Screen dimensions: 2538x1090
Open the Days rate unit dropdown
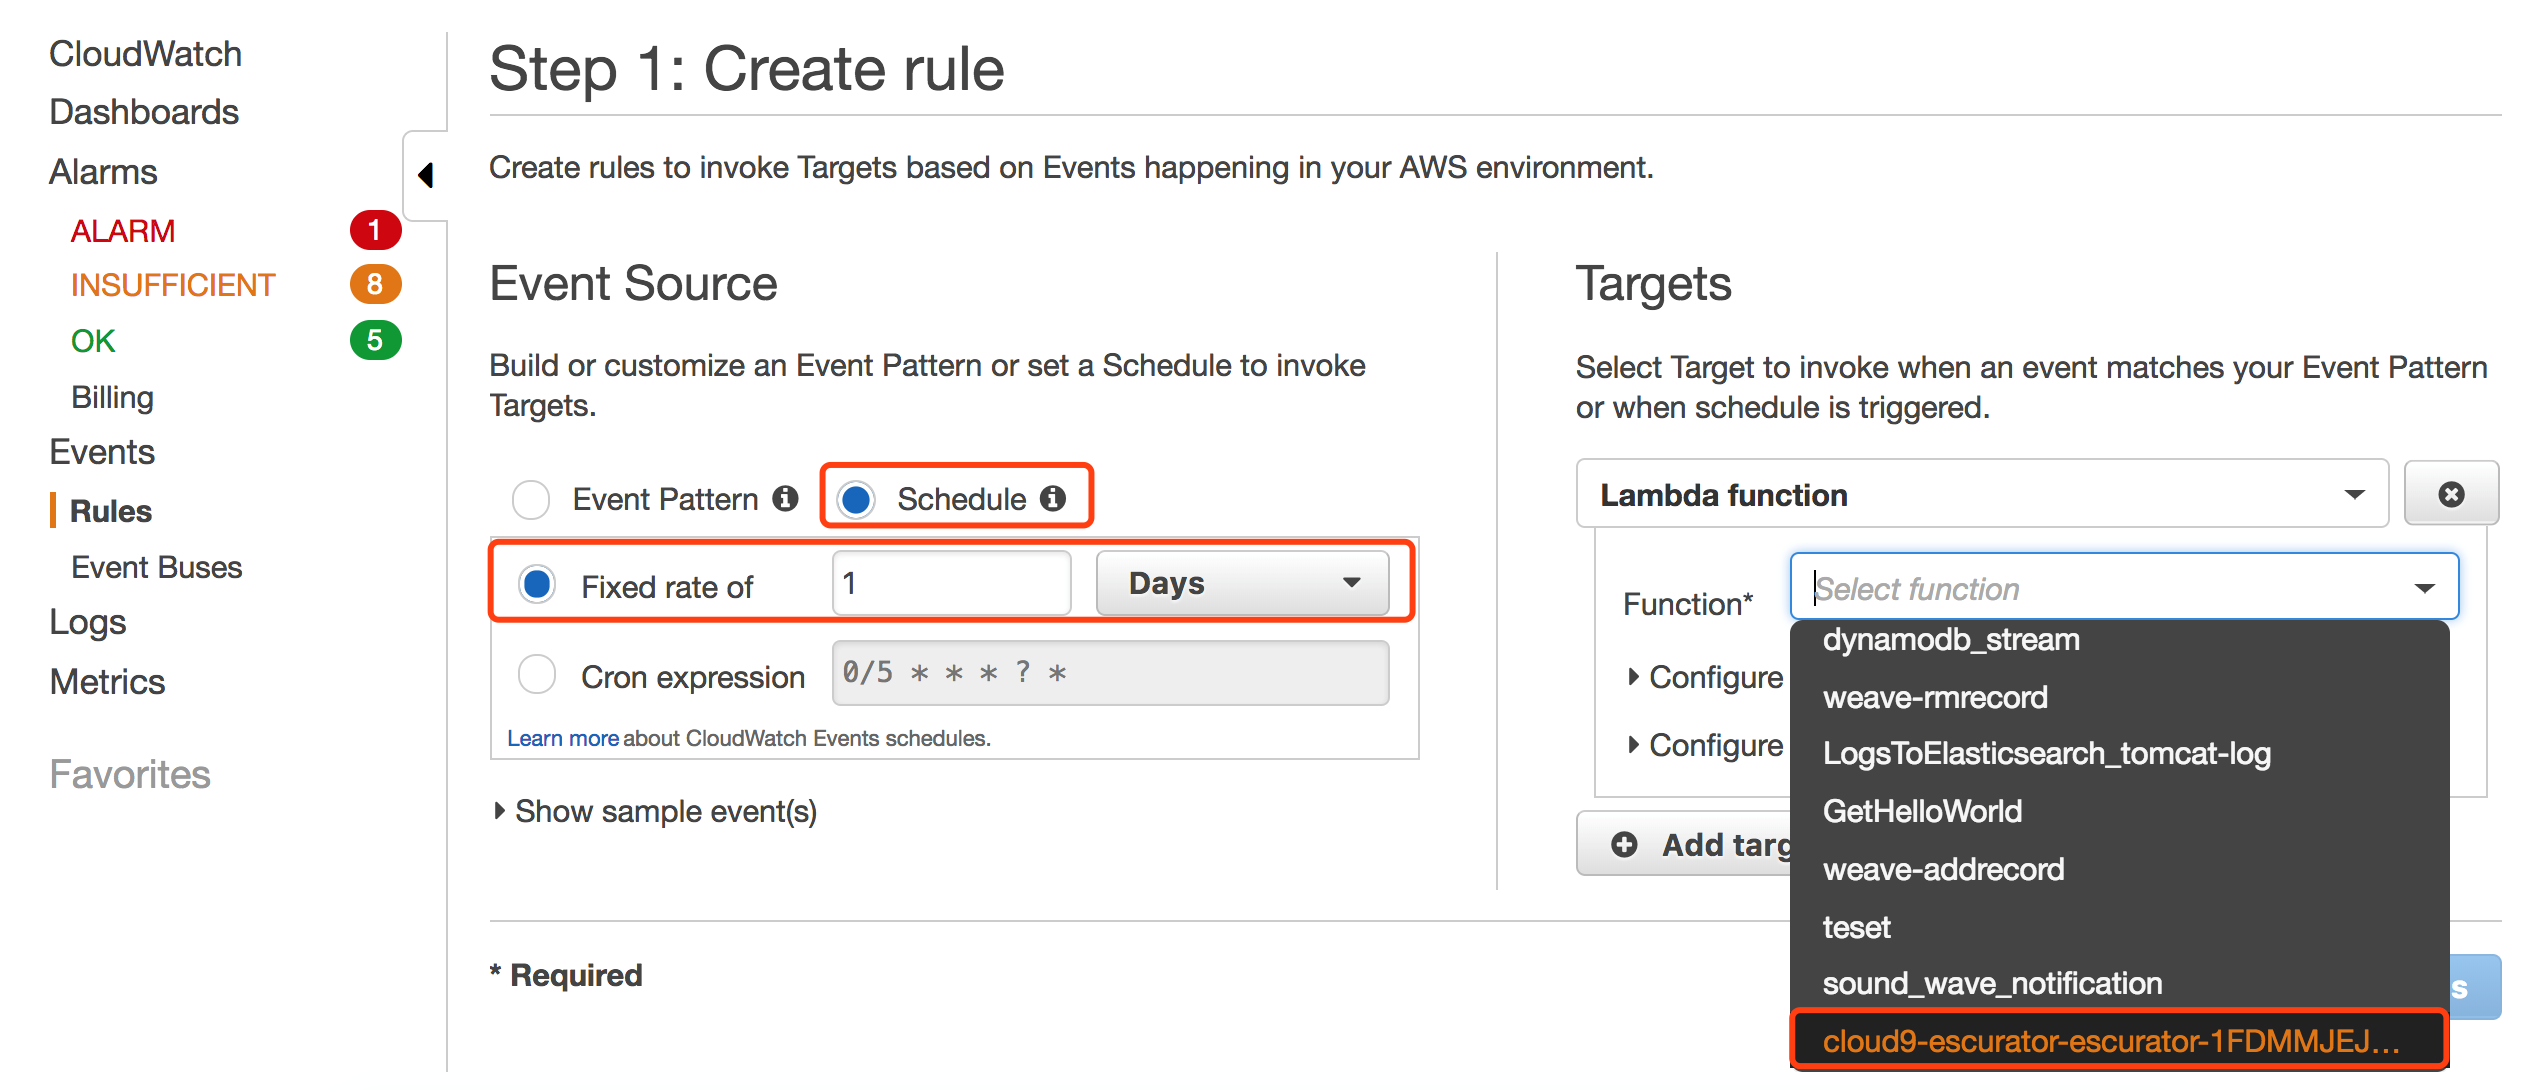pos(1242,583)
